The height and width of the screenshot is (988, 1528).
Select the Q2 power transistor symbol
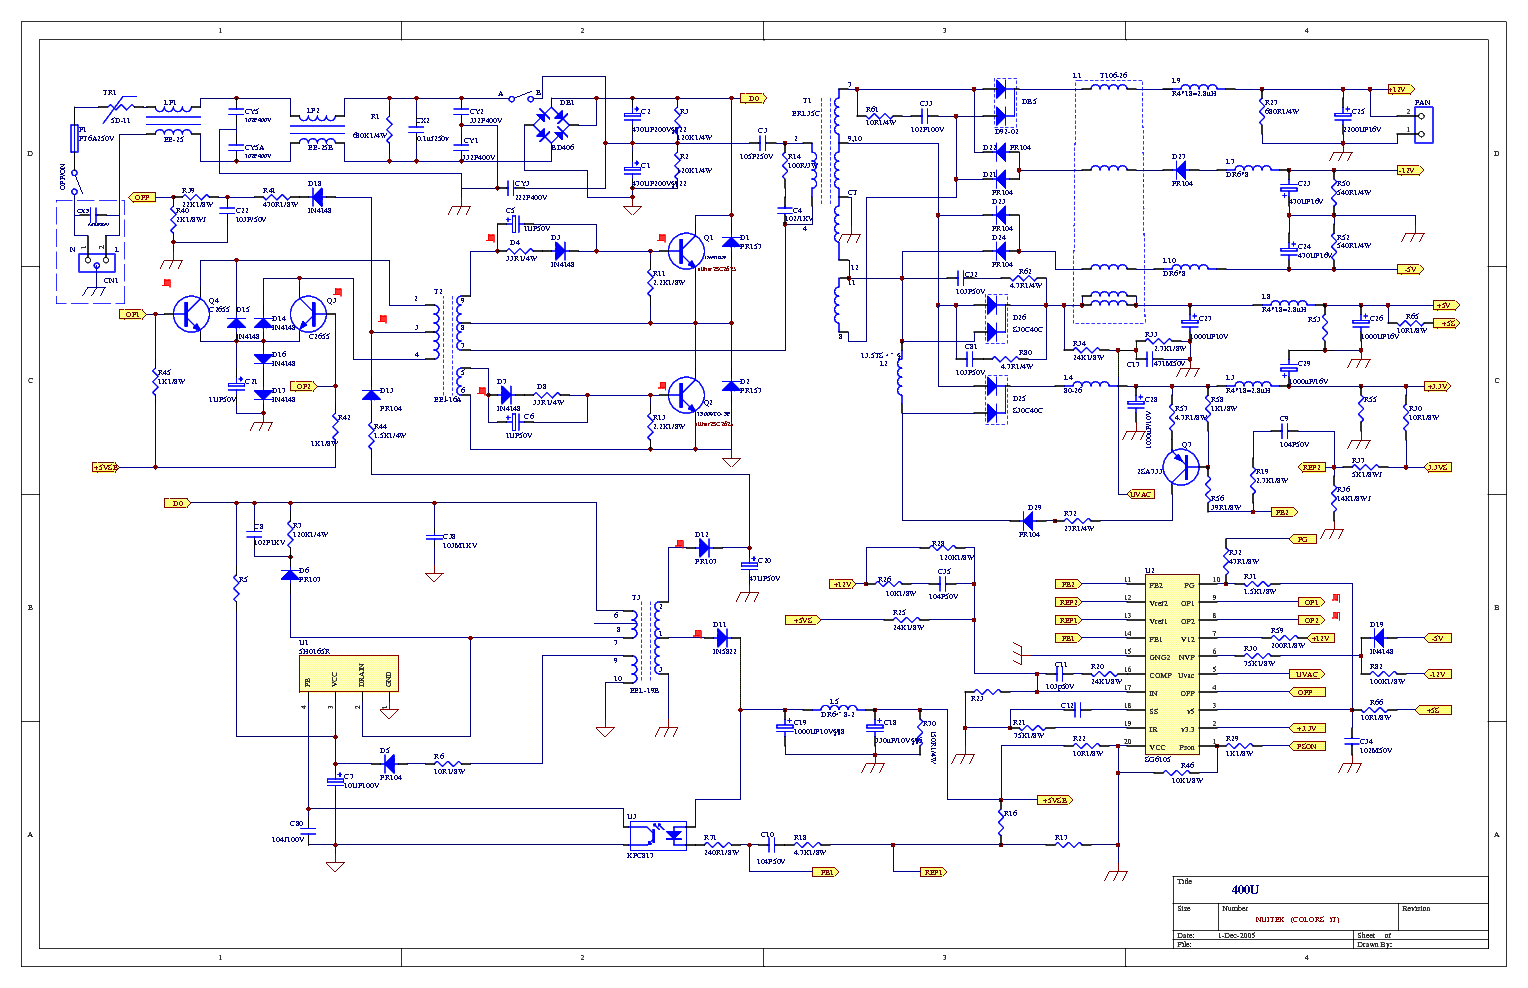pyautogui.click(x=686, y=395)
